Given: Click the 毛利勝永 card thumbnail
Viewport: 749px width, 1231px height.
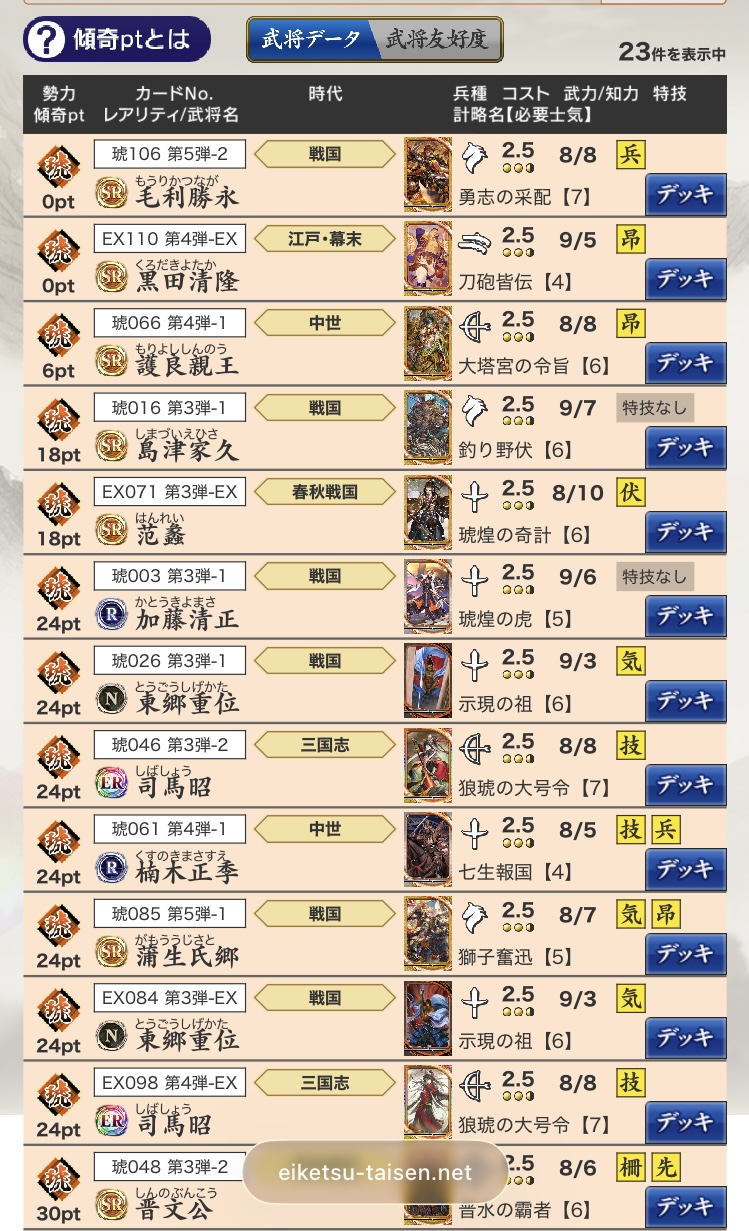Looking at the screenshot, I should pos(428,174).
